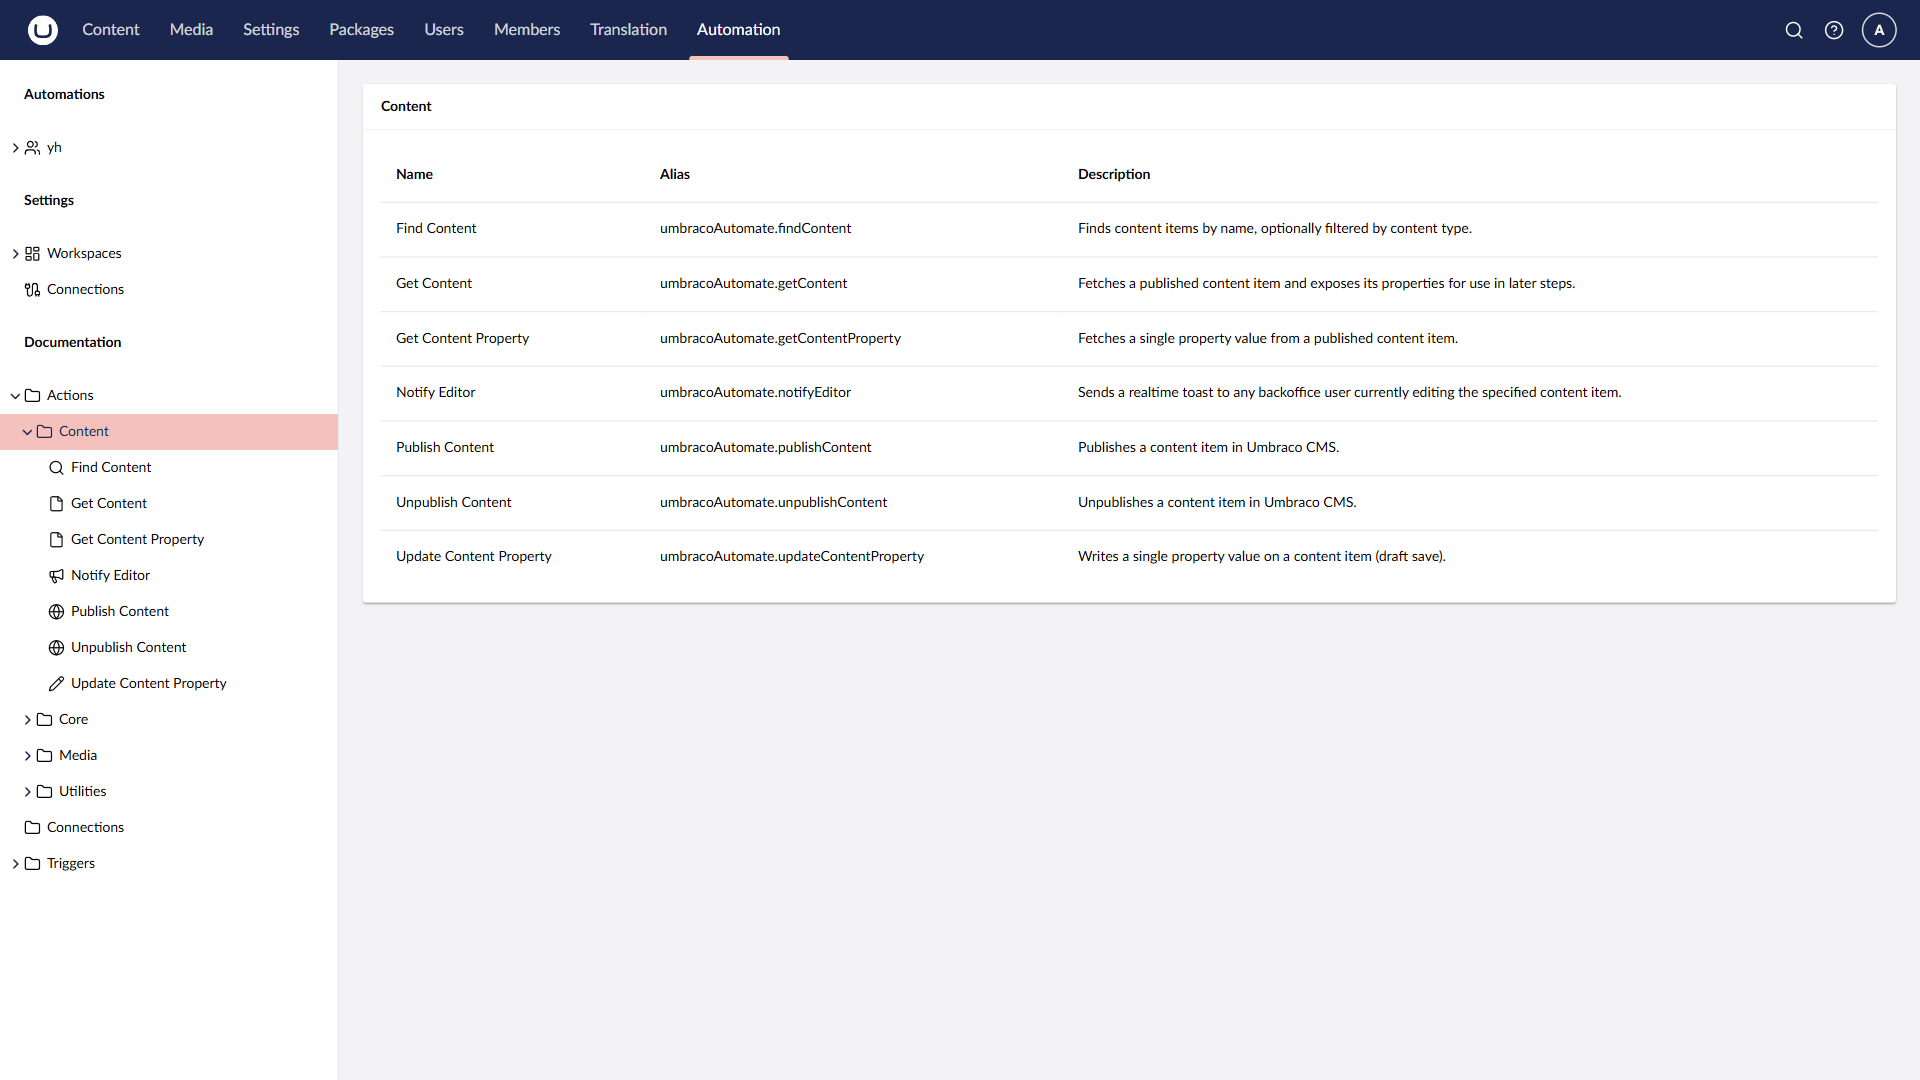The image size is (1920, 1080).
Task: Click the Get Content Property document icon
Action: 57,540
